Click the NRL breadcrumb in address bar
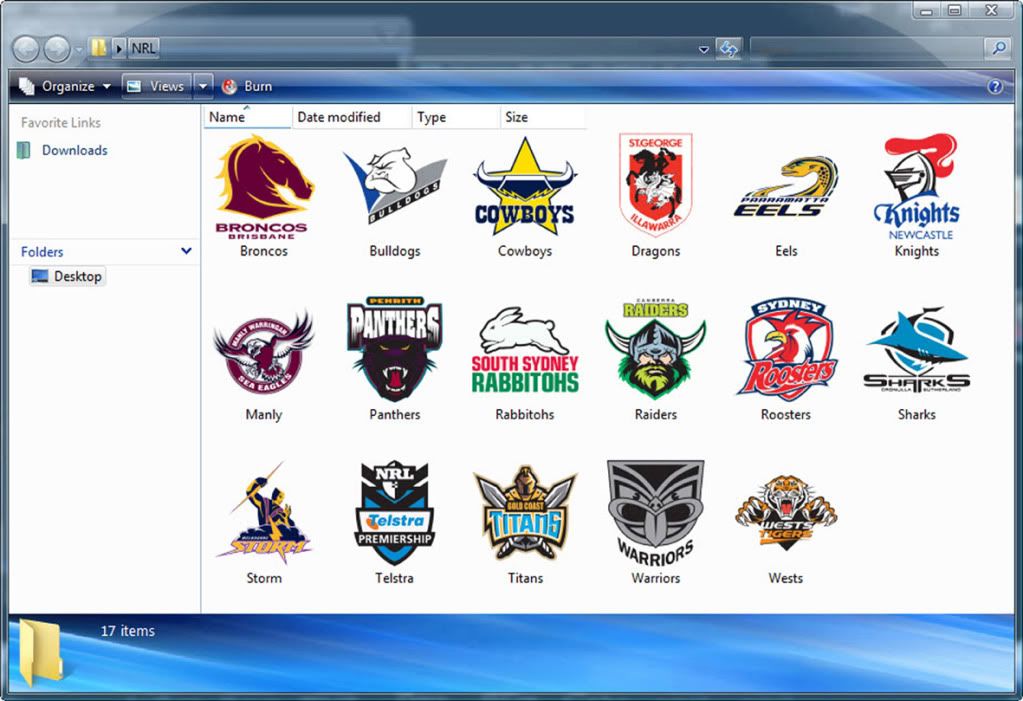The width and height of the screenshot is (1023, 701). click(144, 48)
